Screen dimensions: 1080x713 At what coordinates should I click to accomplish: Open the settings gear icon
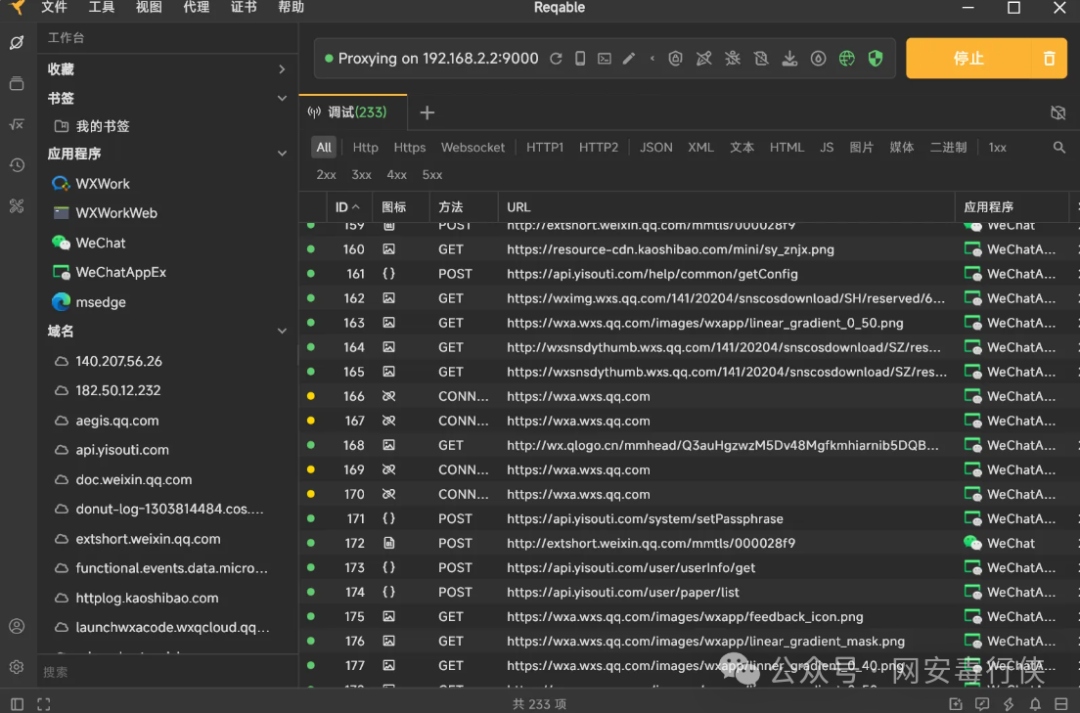click(17, 667)
